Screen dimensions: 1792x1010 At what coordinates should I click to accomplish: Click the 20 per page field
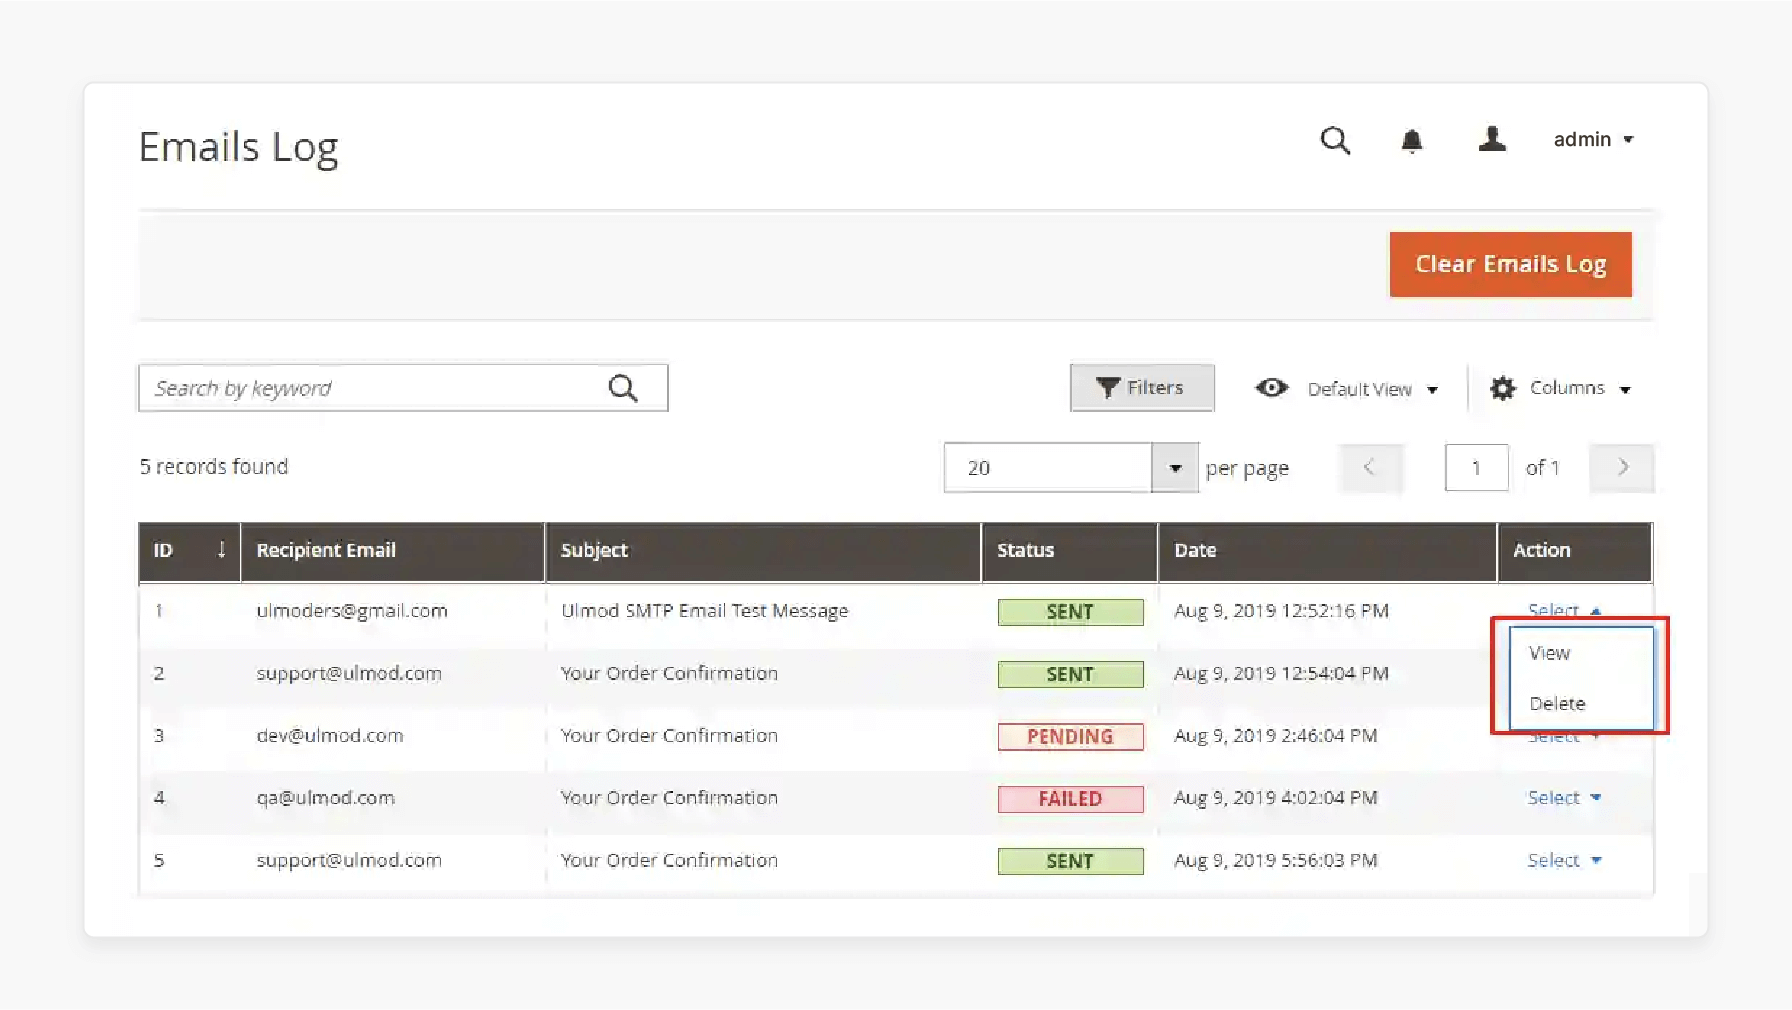tap(1047, 468)
